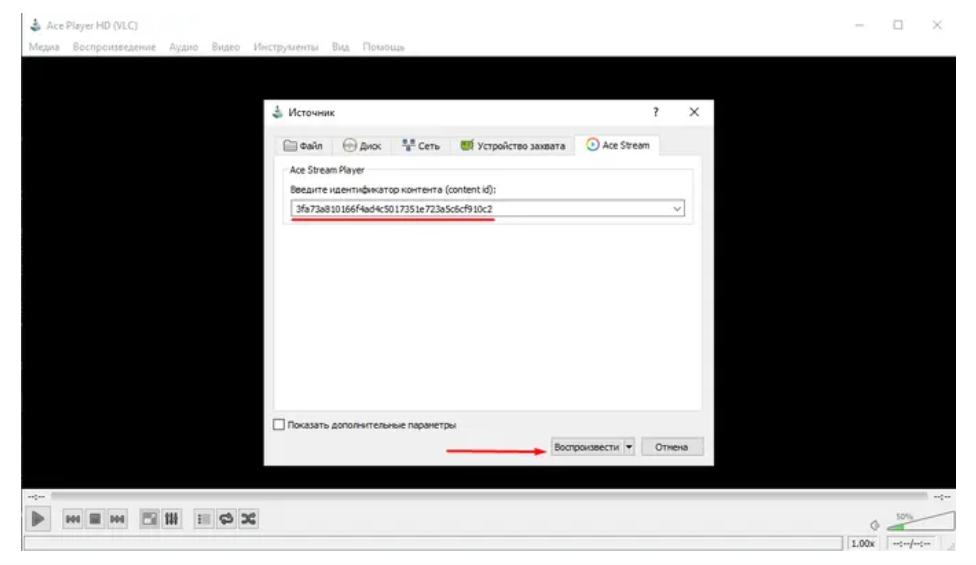Image resolution: width=976 pixels, height=565 pixels.
Task: Open the Инструменты menu
Action: (x=286, y=47)
